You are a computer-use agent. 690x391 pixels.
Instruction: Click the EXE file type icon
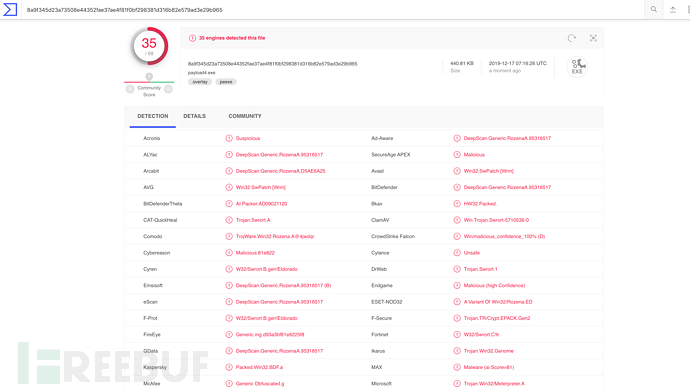pyautogui.click(x=577, y=67)
